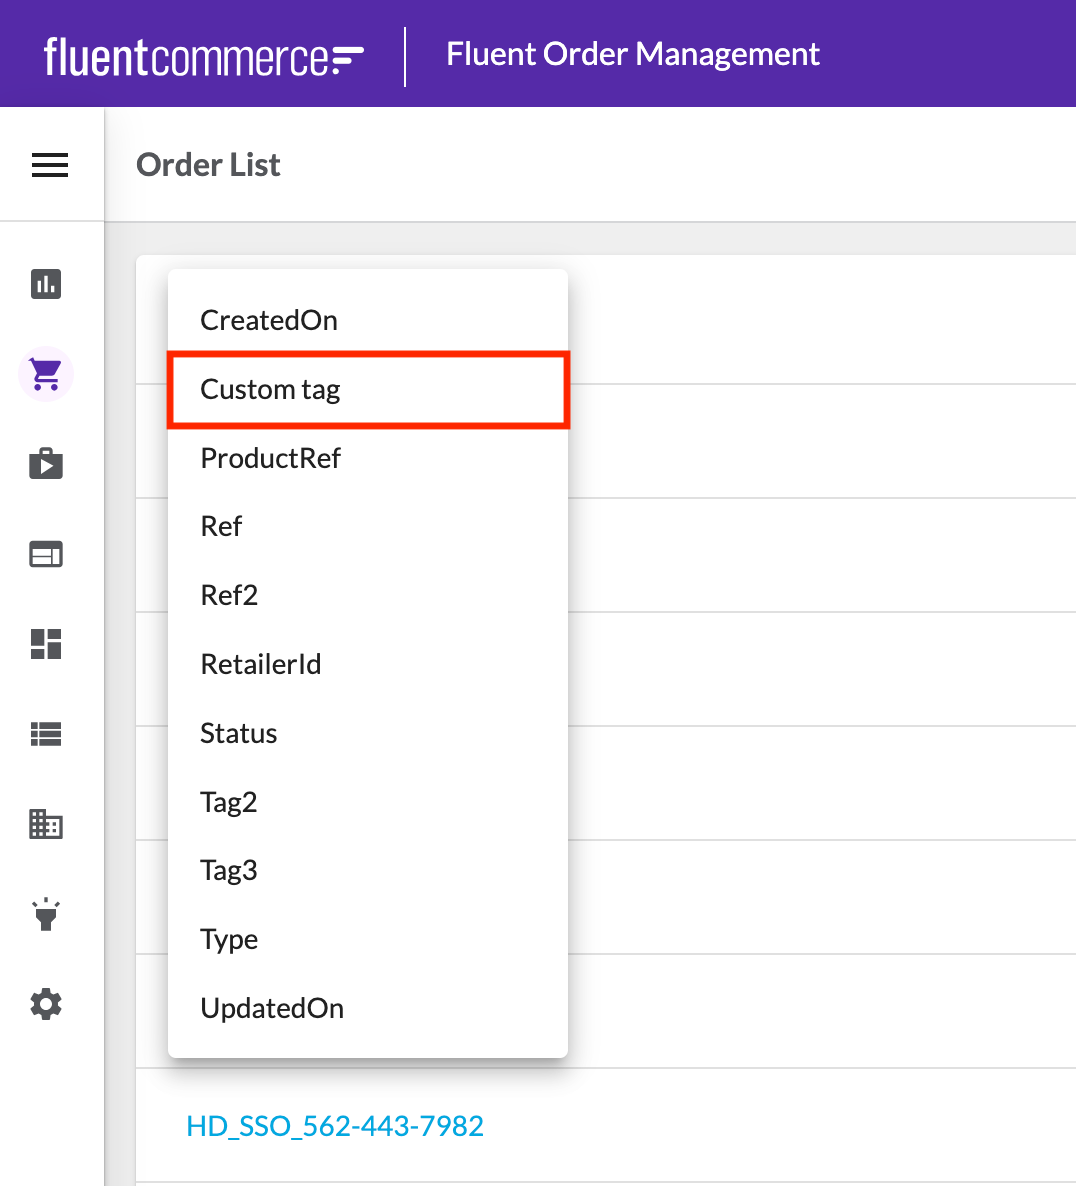Open order HD_SSO_562-443-7982 link
Screen dimensions: 1076x1186
[335, 1126]
